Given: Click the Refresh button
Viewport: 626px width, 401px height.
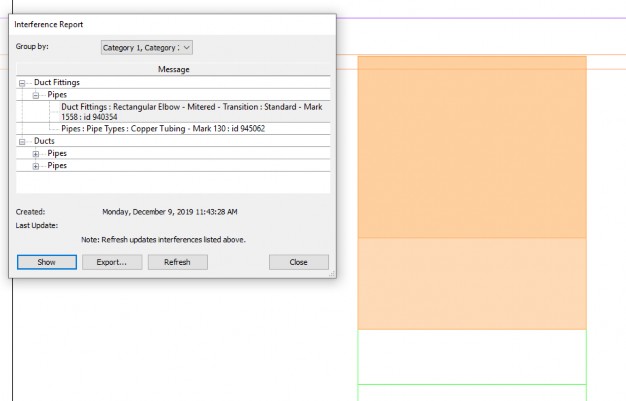Looking at the screenshot, I should click(x=178, y=262).
